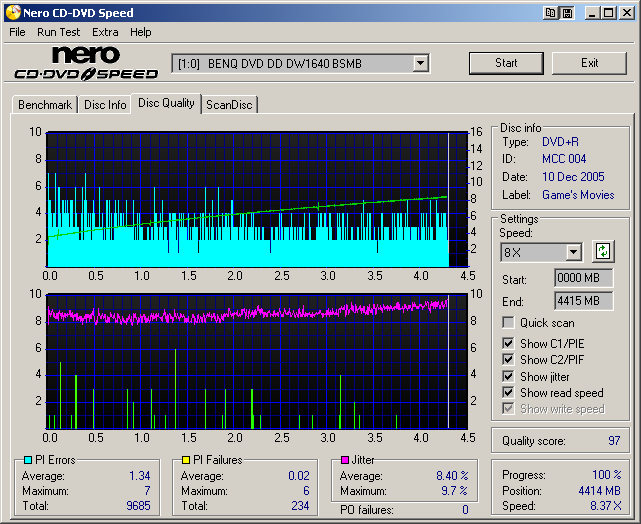Uncheck Show C1/PIE option
Screen dimensions: 641x524
pyautogui.click(x=509, y=344)
